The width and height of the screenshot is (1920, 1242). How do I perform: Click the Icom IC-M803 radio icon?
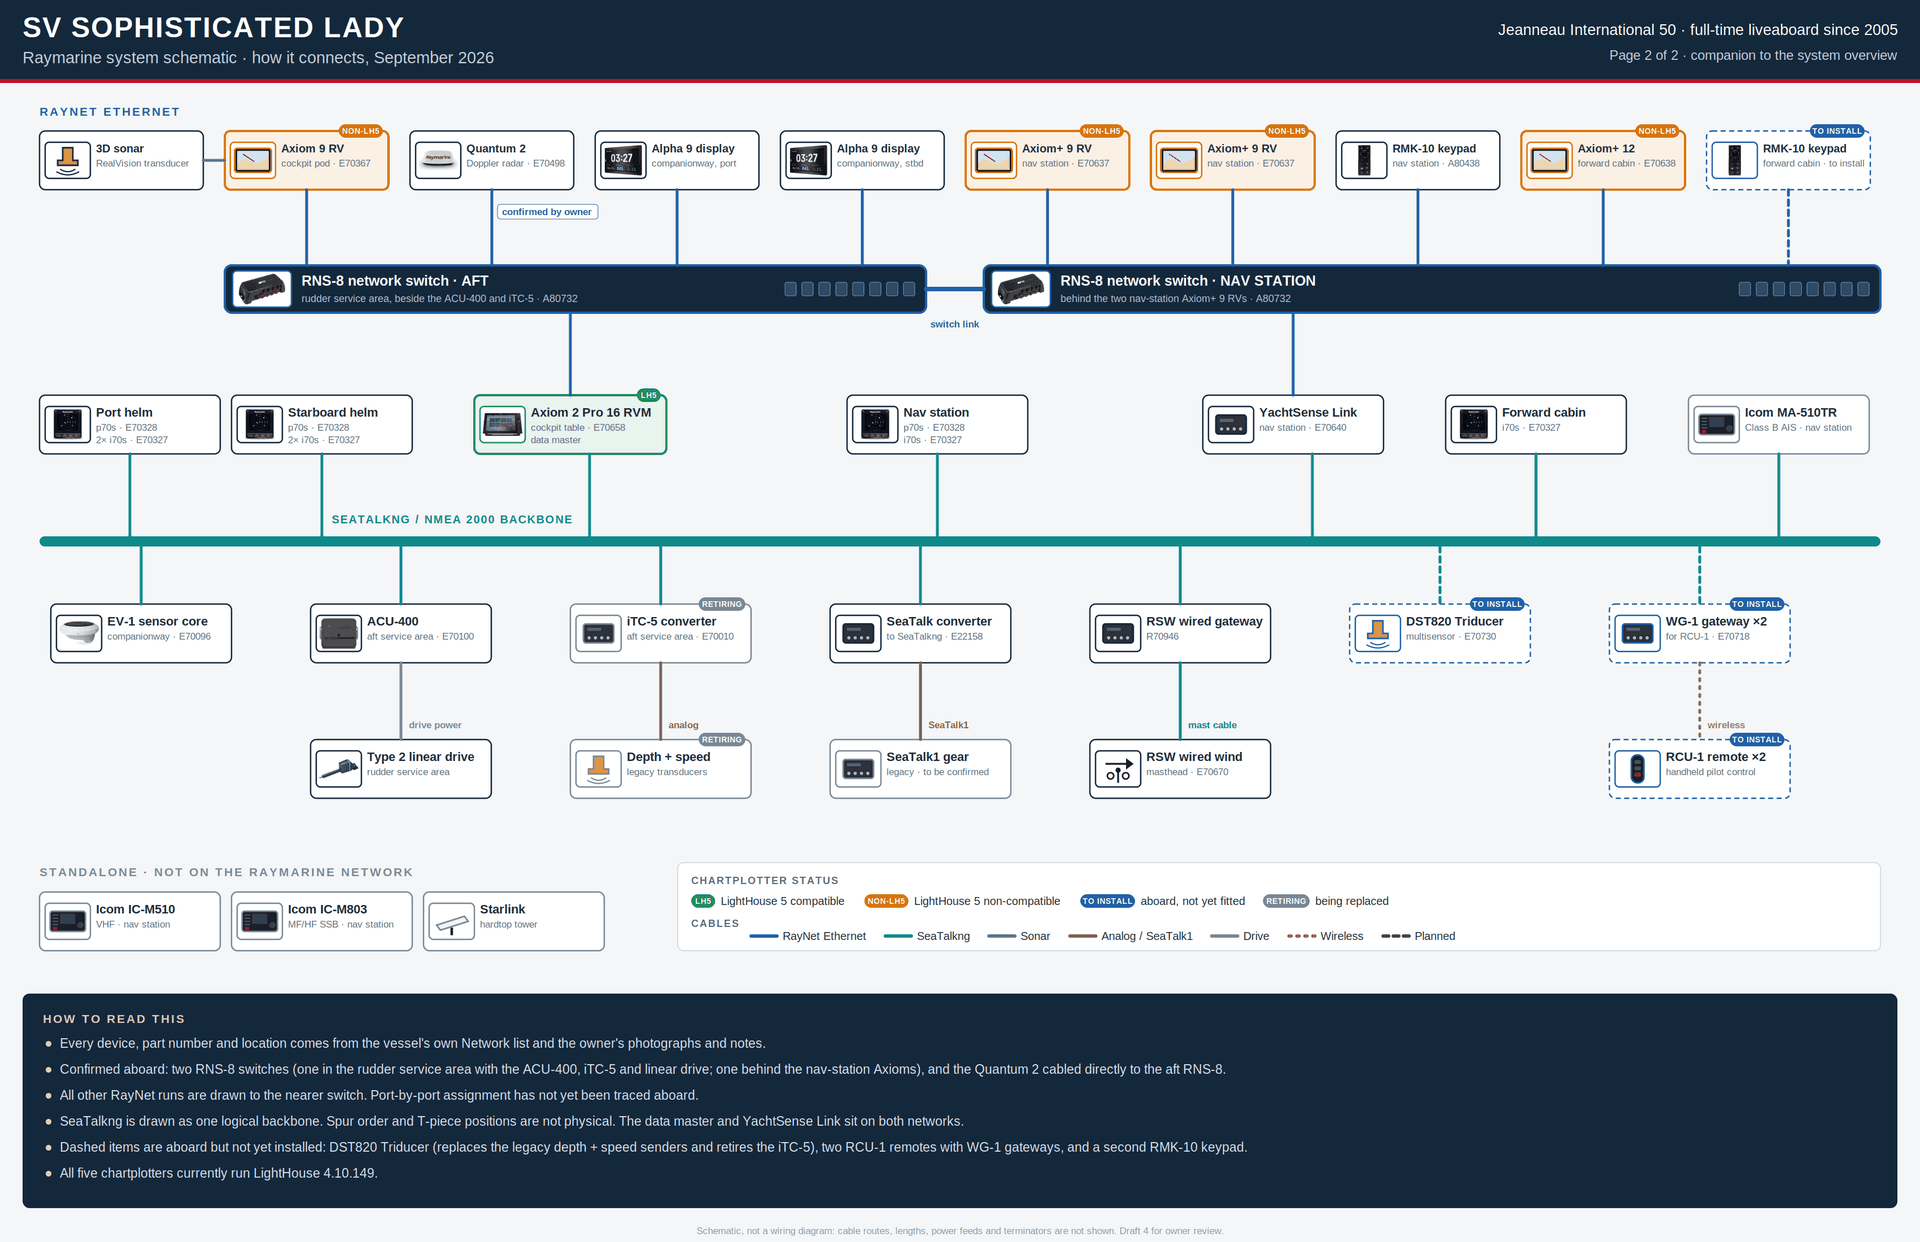pyautogui.click(x=260, y=921)
